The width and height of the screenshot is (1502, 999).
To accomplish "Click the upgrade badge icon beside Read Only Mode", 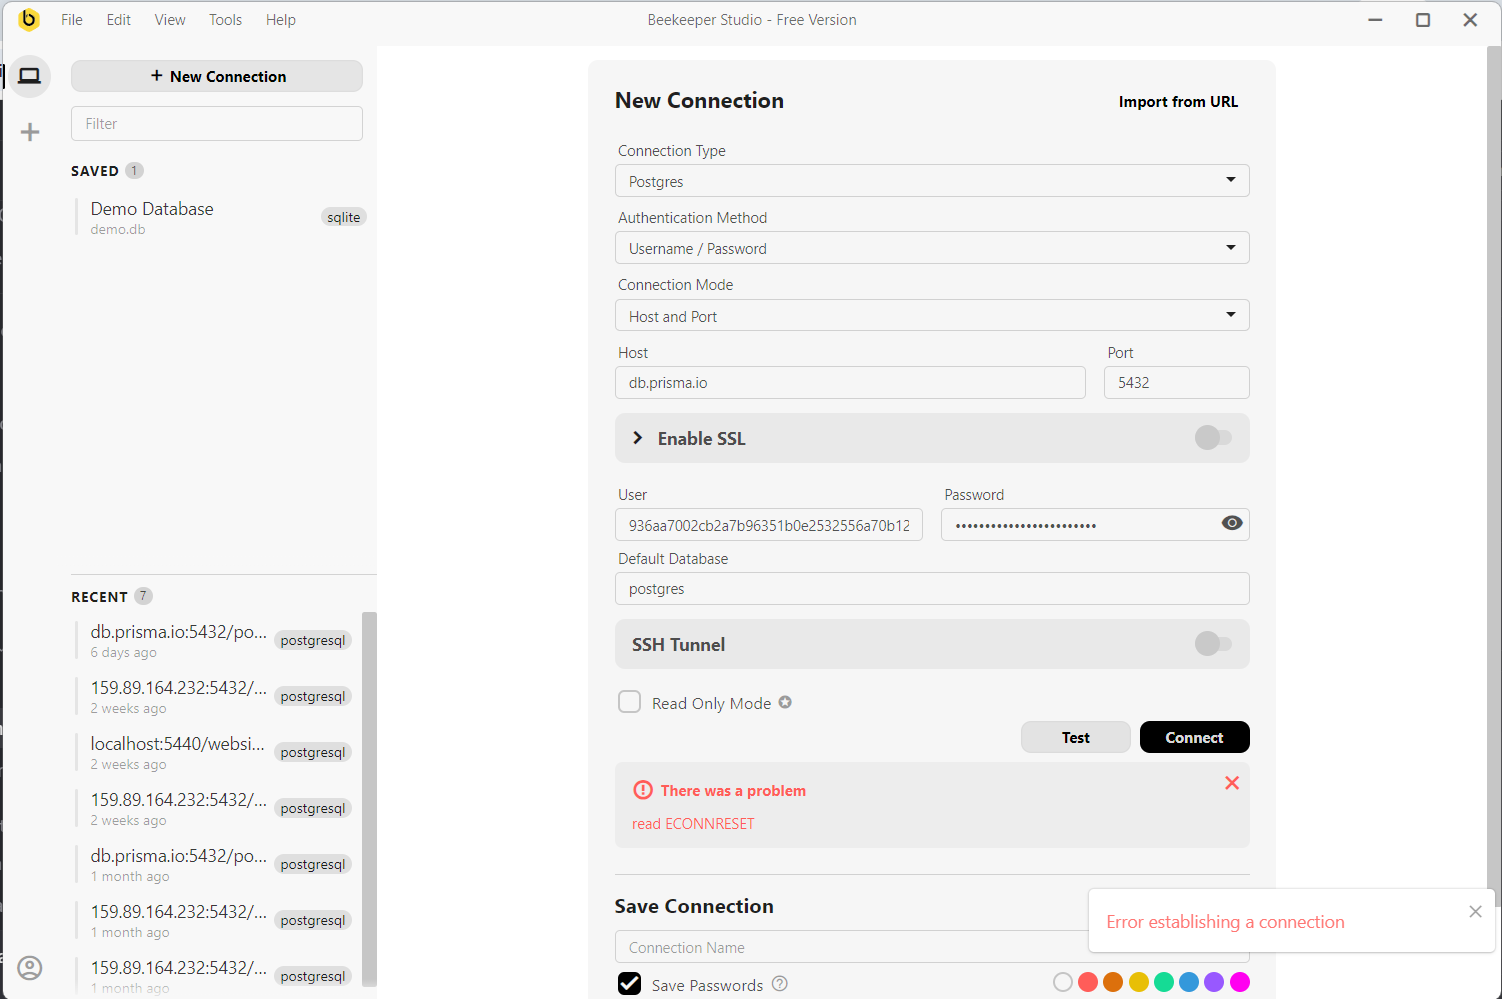I will click(x=785, y=702).
